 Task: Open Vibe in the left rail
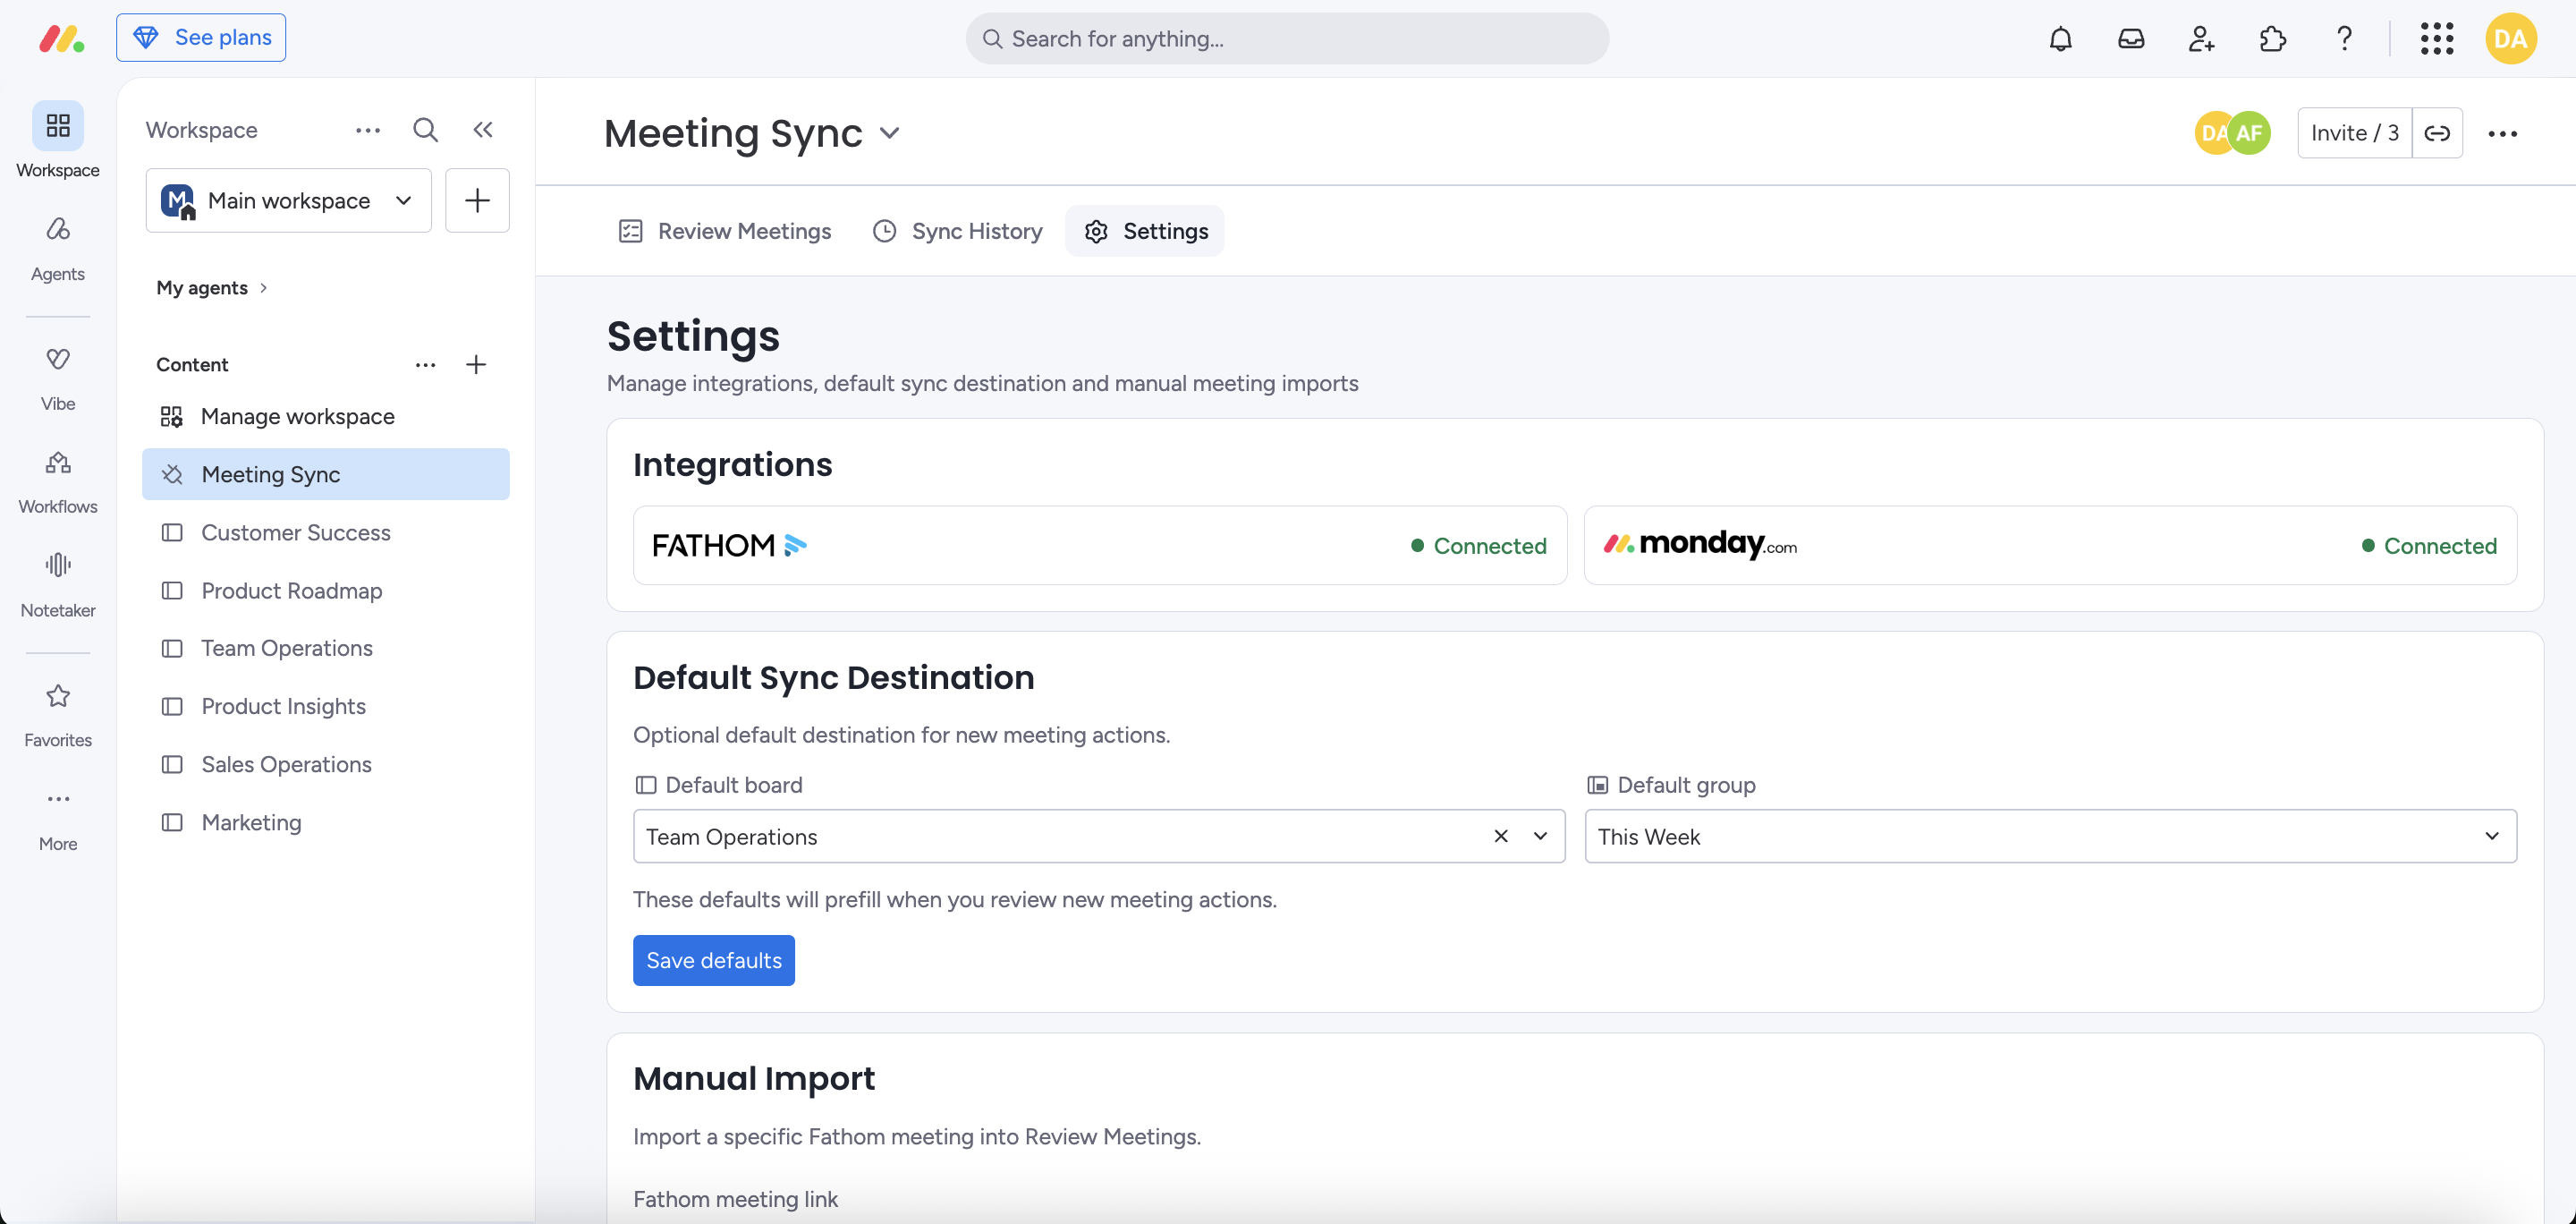[x=58, y=378]
